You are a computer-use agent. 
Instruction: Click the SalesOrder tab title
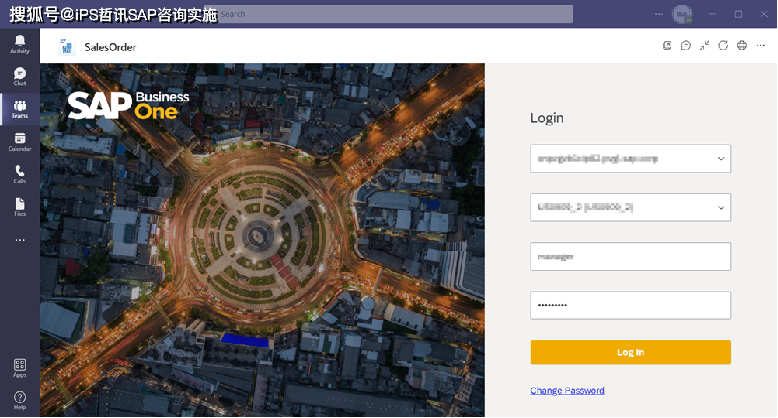pos(110,47)
